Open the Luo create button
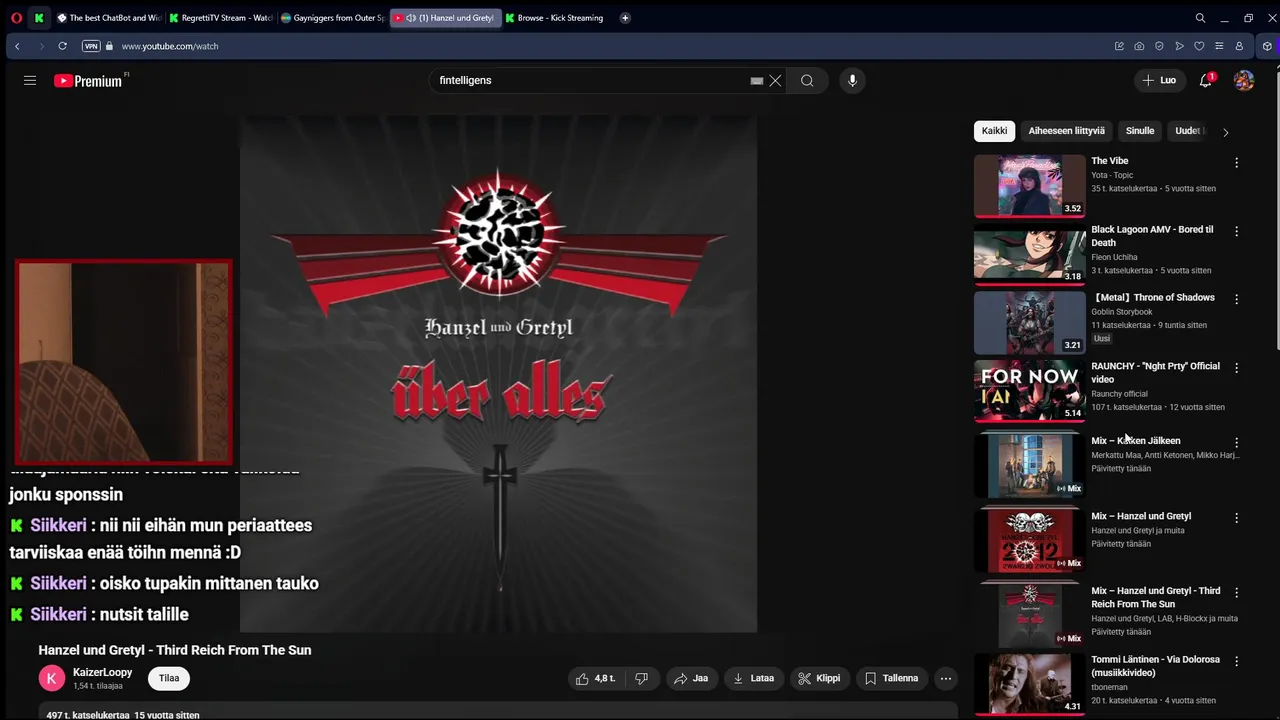1280x720 pixels. [1159, 80]
